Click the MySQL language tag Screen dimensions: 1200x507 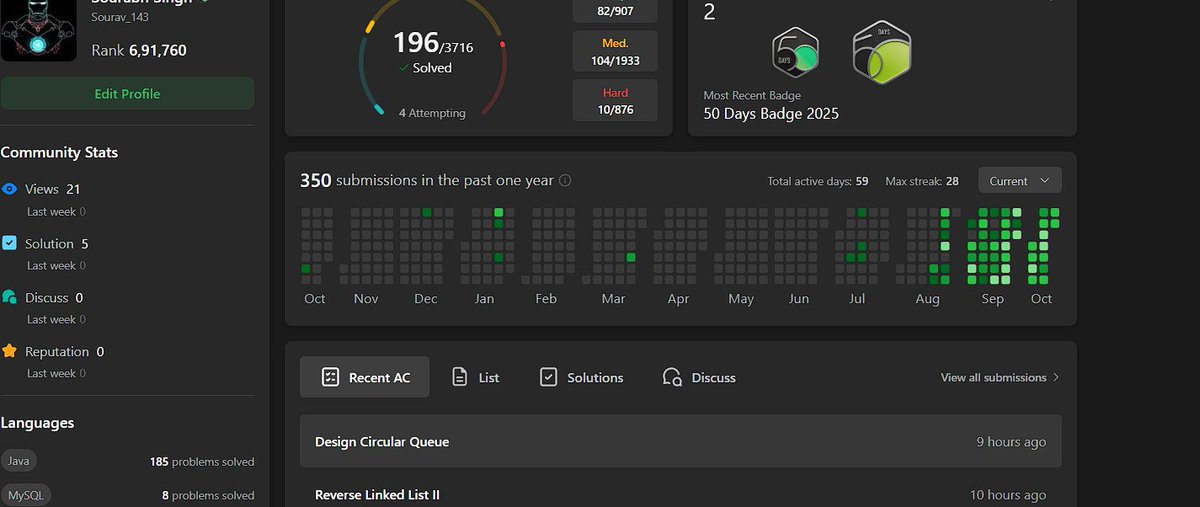point(25,495)
